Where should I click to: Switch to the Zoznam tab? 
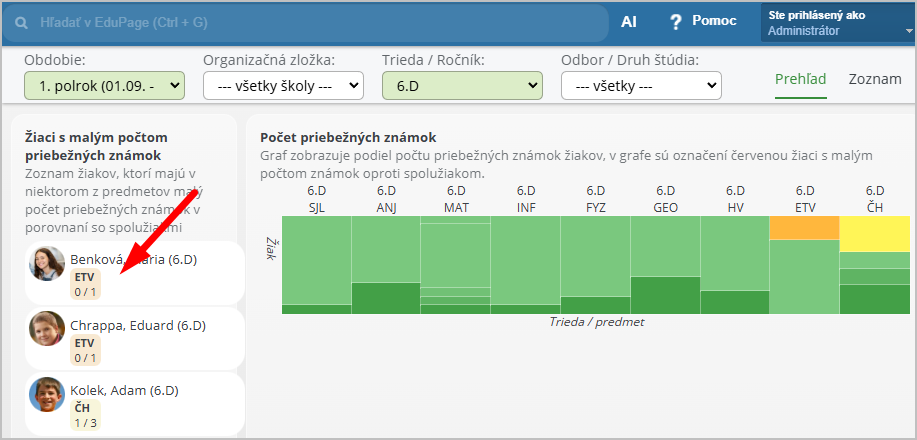coord(875,79)
